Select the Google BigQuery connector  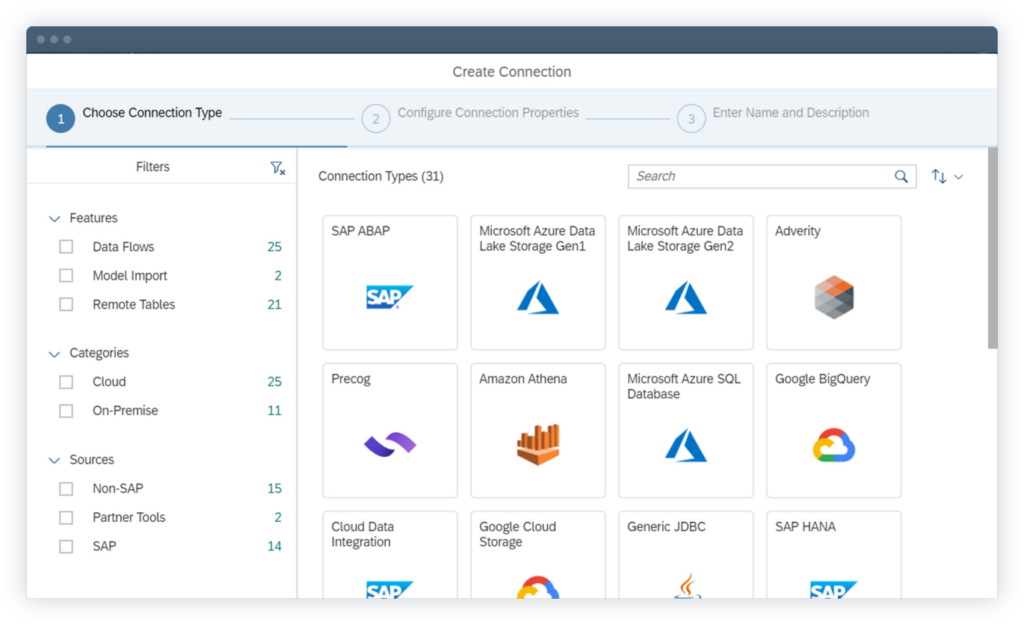click(833, 430)
